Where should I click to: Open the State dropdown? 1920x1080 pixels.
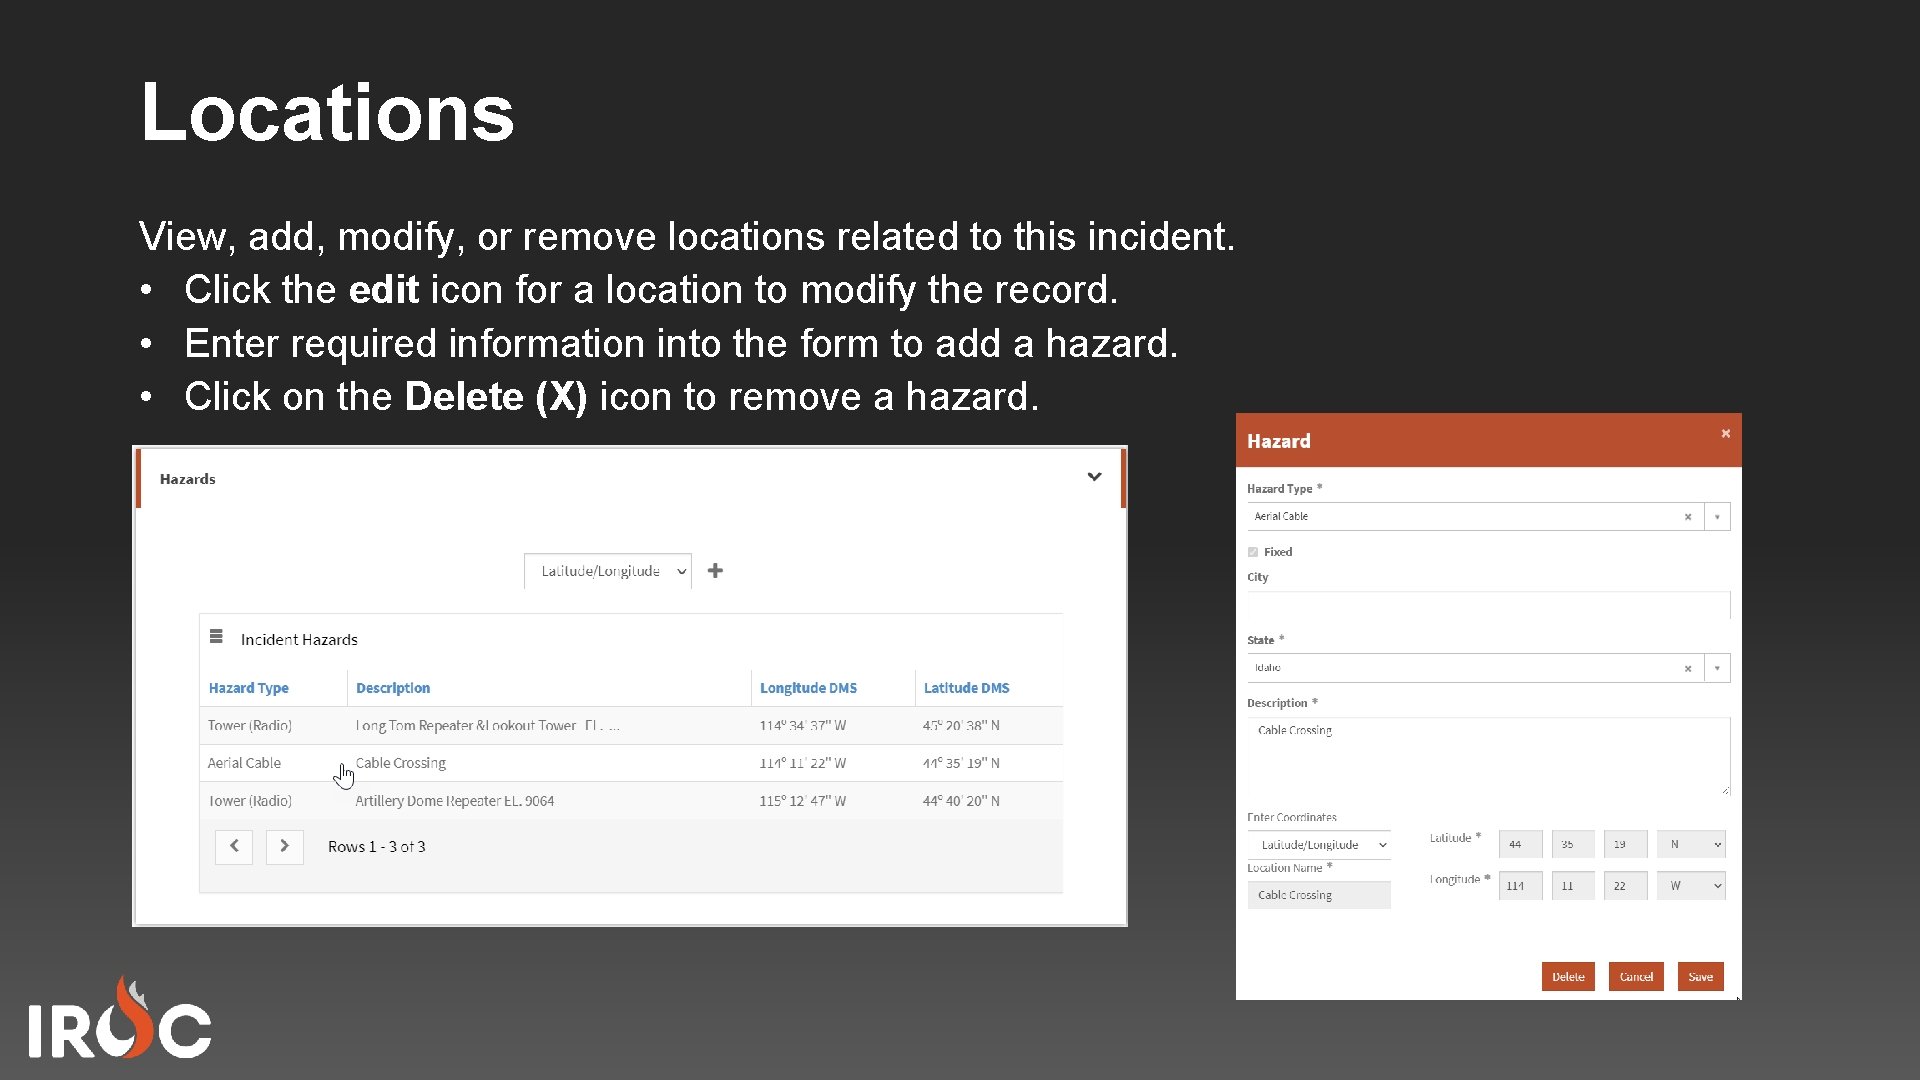tap(1717, 668)
